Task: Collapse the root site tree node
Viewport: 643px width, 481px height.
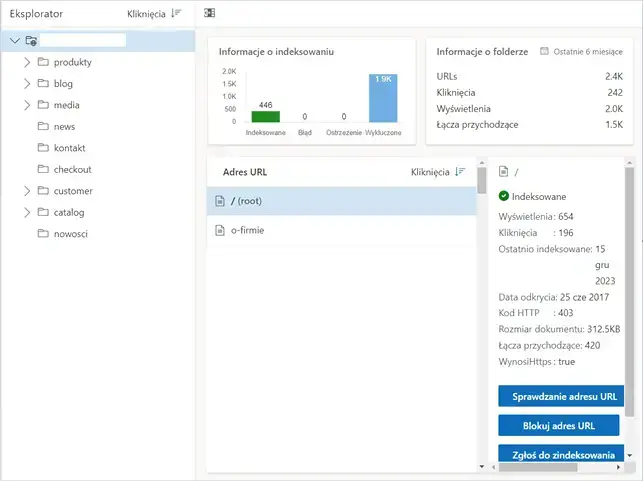Action: (13, 41)
